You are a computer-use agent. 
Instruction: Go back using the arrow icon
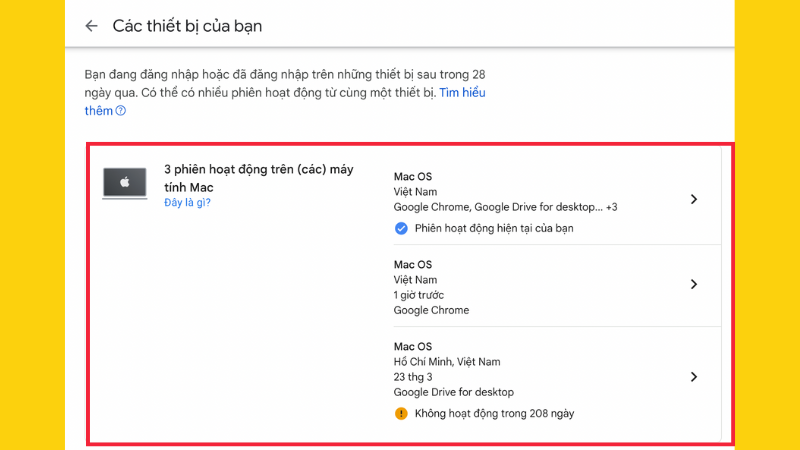[92, 26]
